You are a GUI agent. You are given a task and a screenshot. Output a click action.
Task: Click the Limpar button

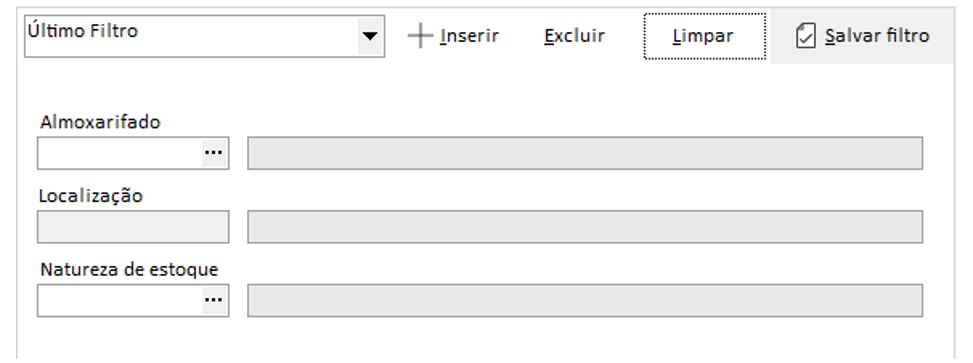pos(704,36)
